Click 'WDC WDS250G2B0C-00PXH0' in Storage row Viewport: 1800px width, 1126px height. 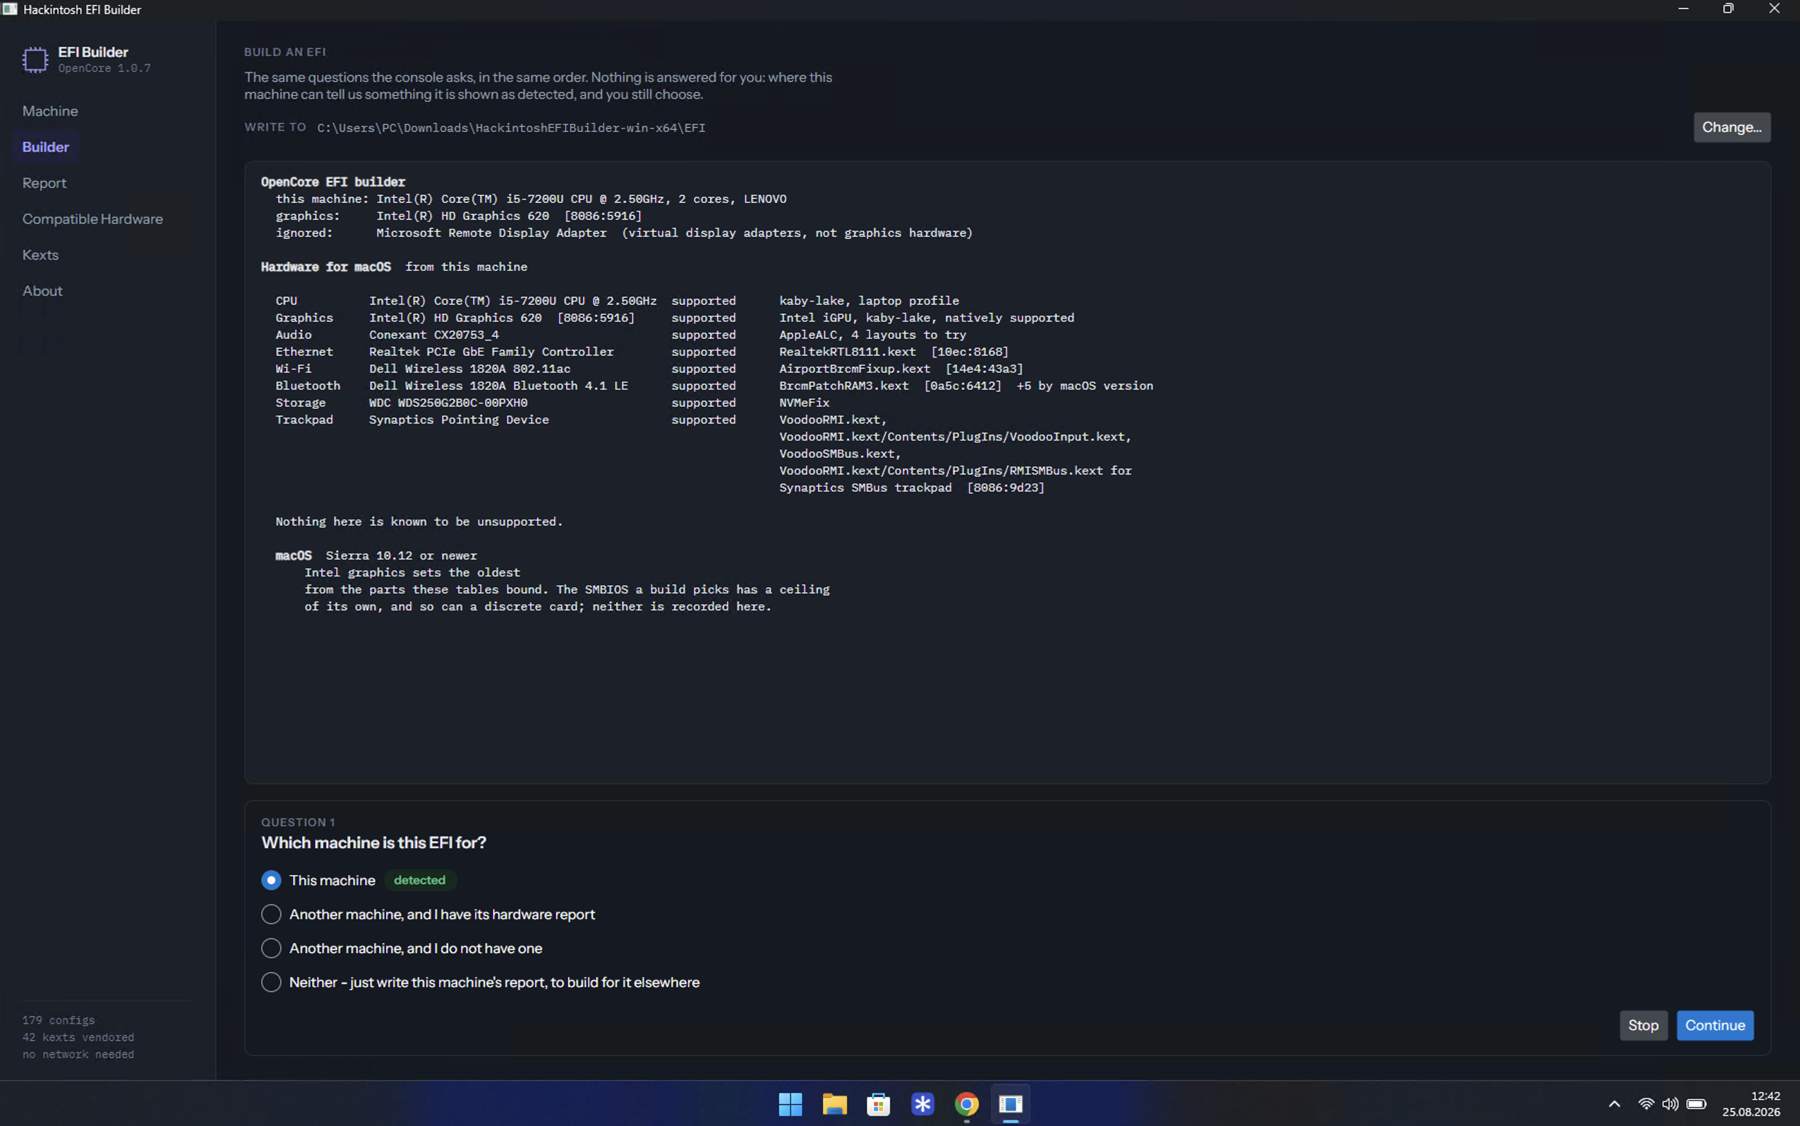point(448,403)
